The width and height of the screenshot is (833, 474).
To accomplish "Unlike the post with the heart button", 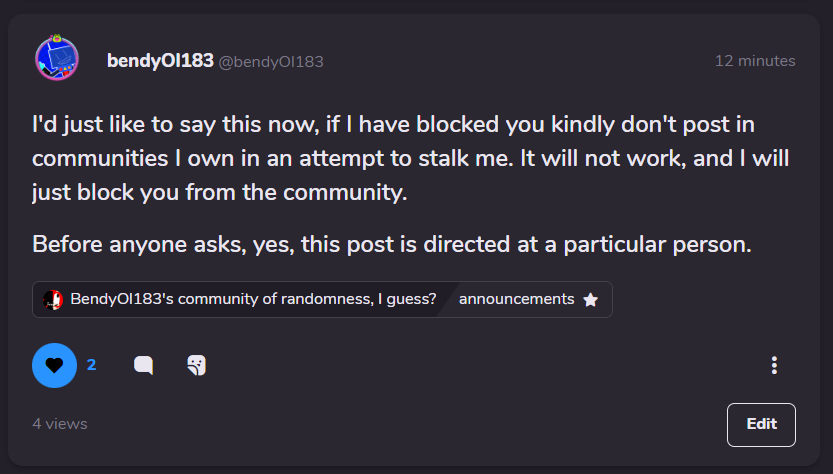I will pos(54,365).
